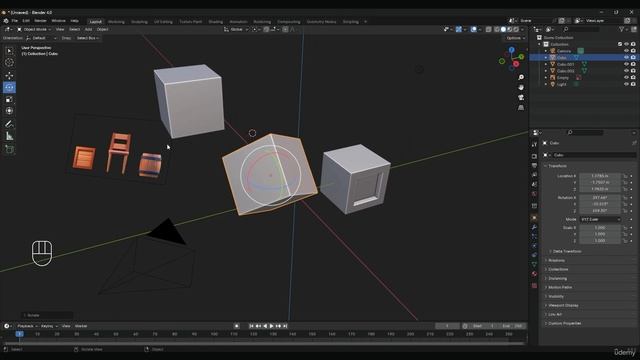Play the animation forward
This screenshot has width=640, height=360.
pyautogui.click(x=271, y=326)
